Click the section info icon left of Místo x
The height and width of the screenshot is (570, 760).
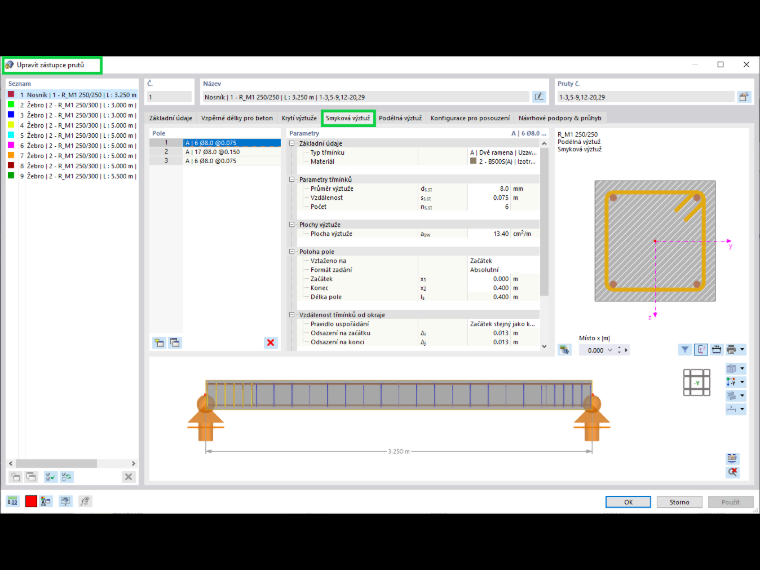coord(564,349)
